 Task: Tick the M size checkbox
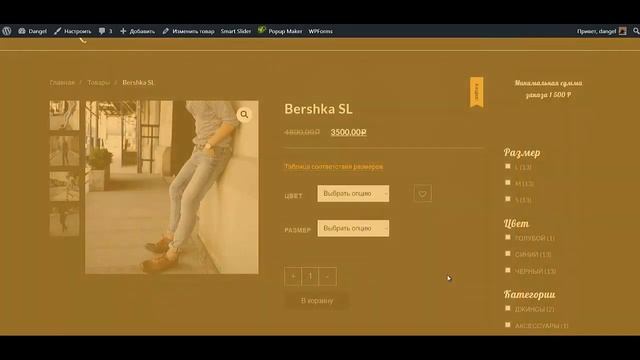(x=508, y=182)
